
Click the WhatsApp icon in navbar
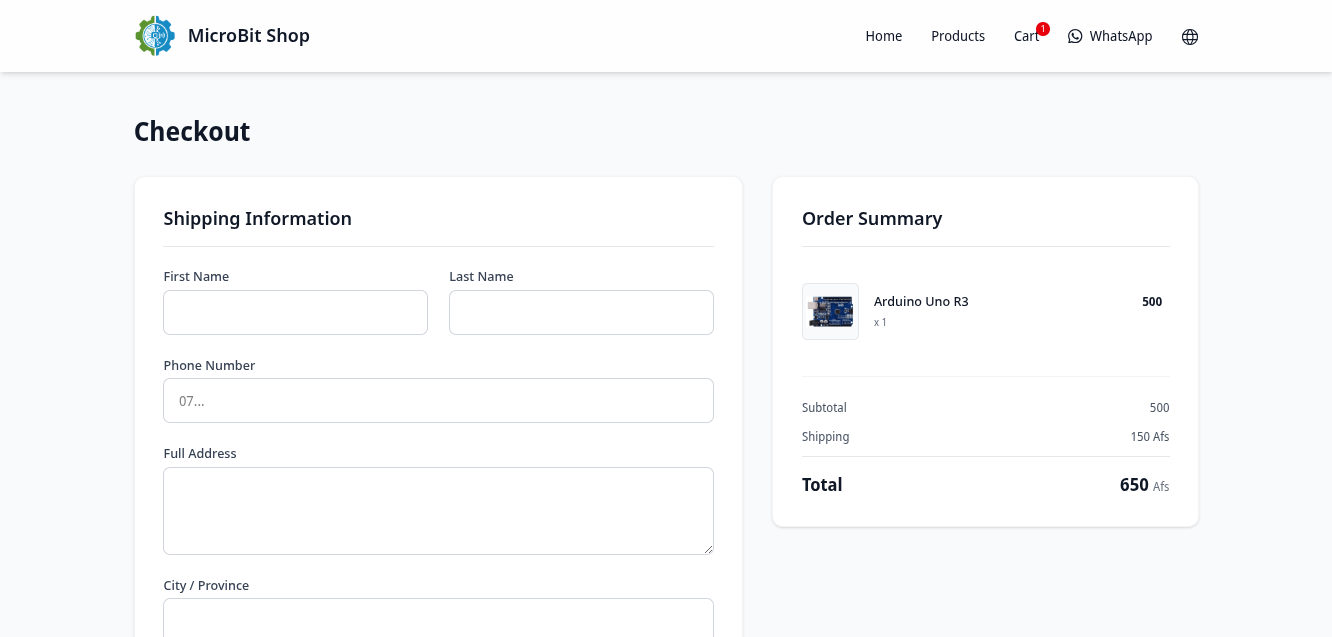[1075, 36]
